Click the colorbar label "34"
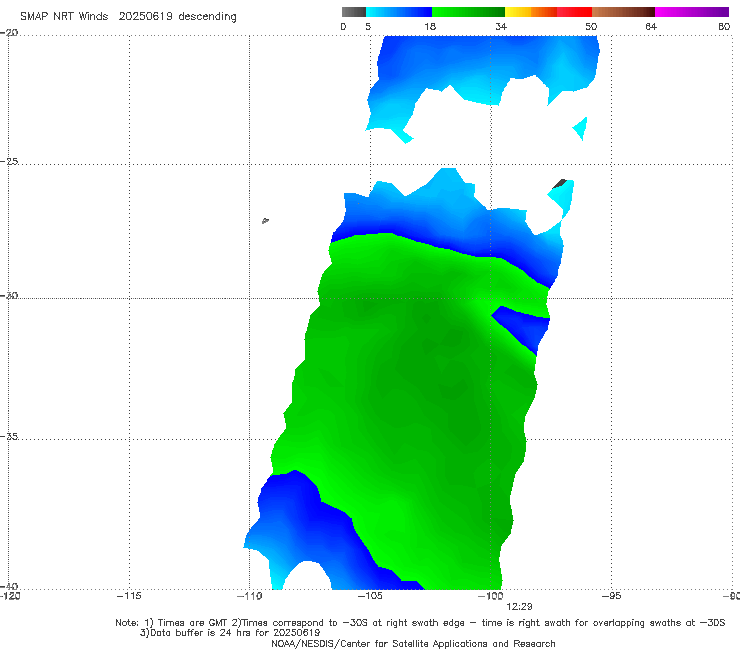 coord(501,26)
